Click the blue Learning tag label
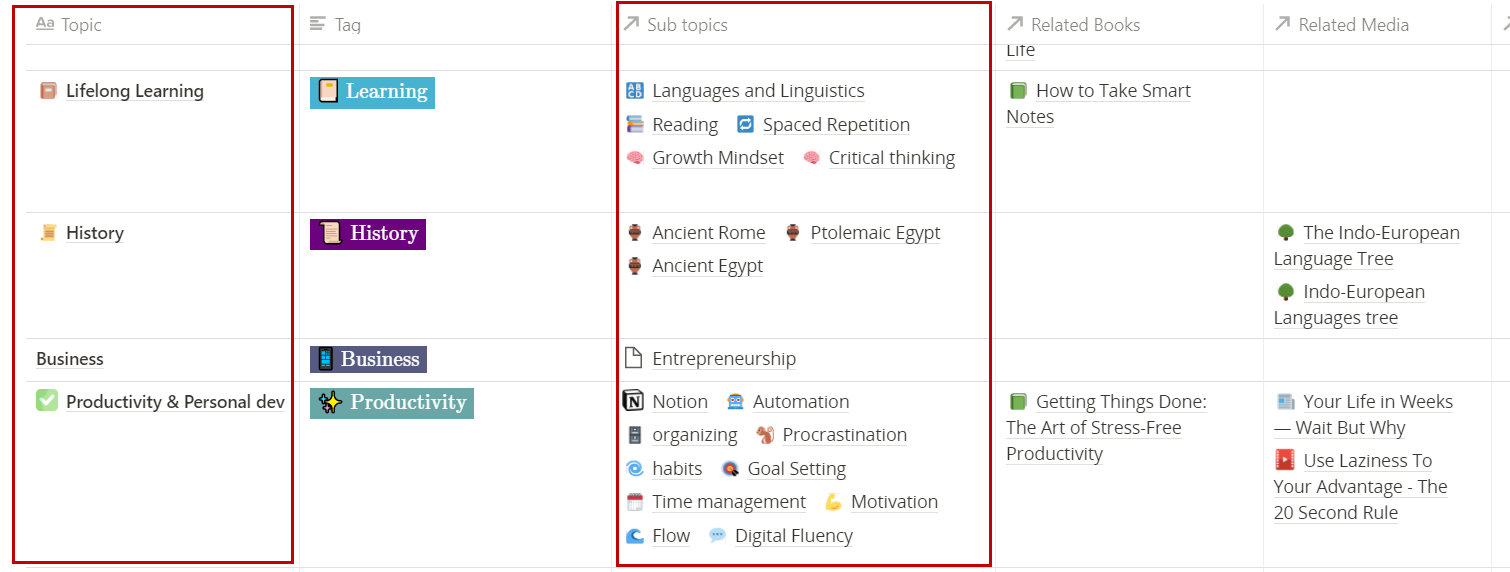 (372, 92)
